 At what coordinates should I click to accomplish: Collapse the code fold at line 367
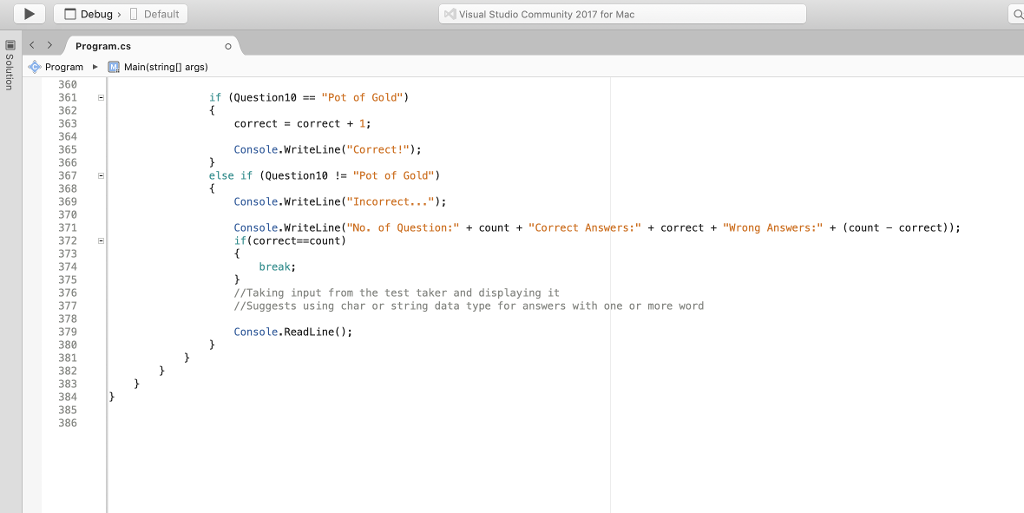coord(101,176)
